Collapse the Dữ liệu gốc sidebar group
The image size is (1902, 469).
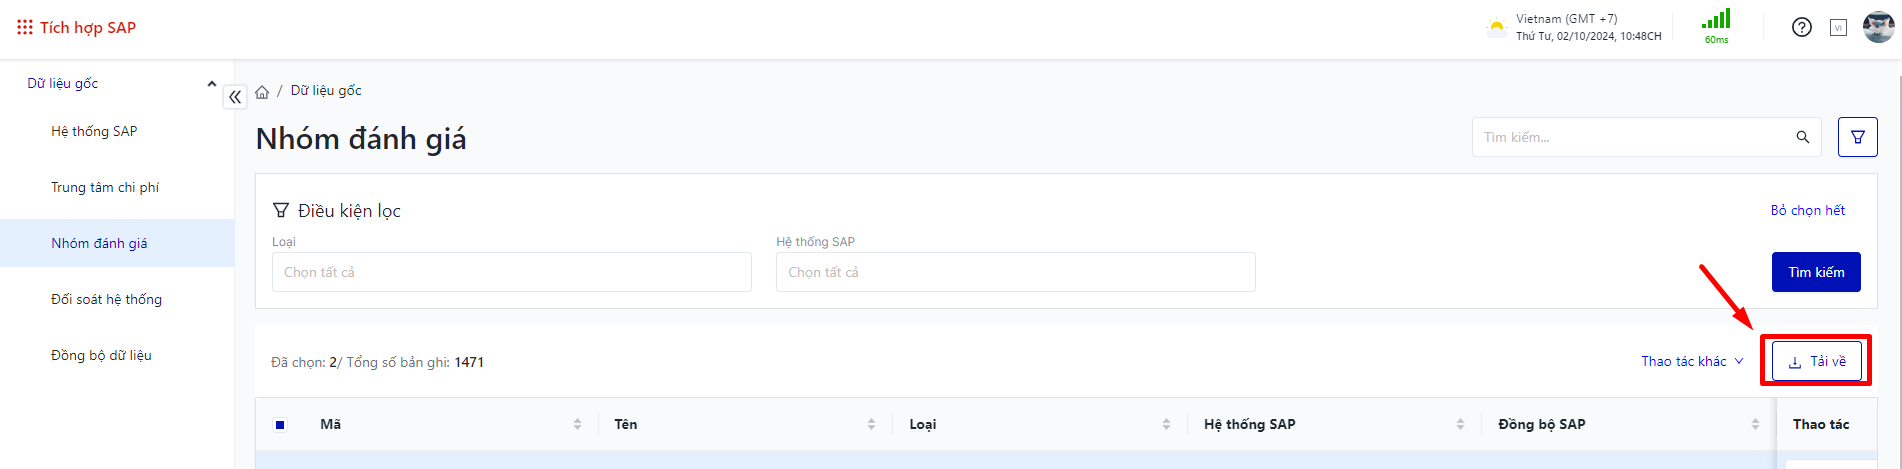tap(211, 84)
